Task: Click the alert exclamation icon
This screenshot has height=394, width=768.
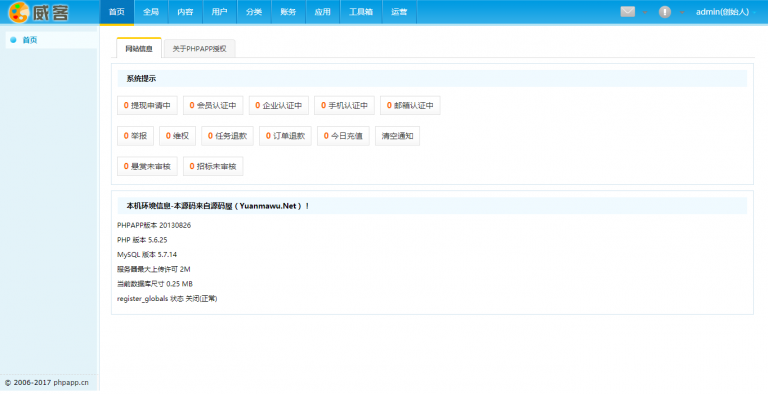Action: [665, 12]
